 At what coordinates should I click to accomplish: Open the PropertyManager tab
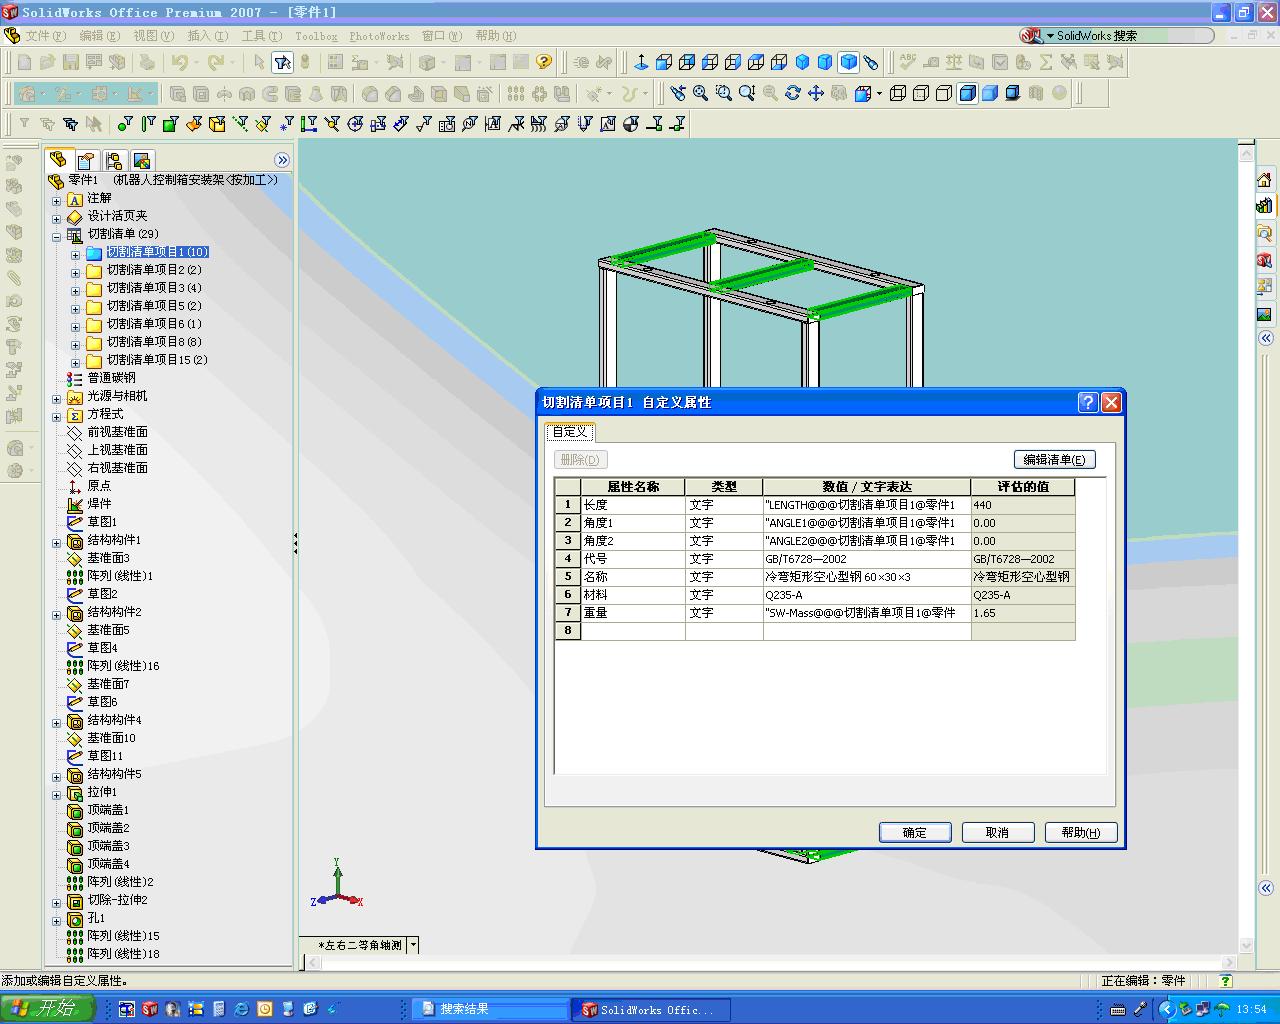click(86, 160)
